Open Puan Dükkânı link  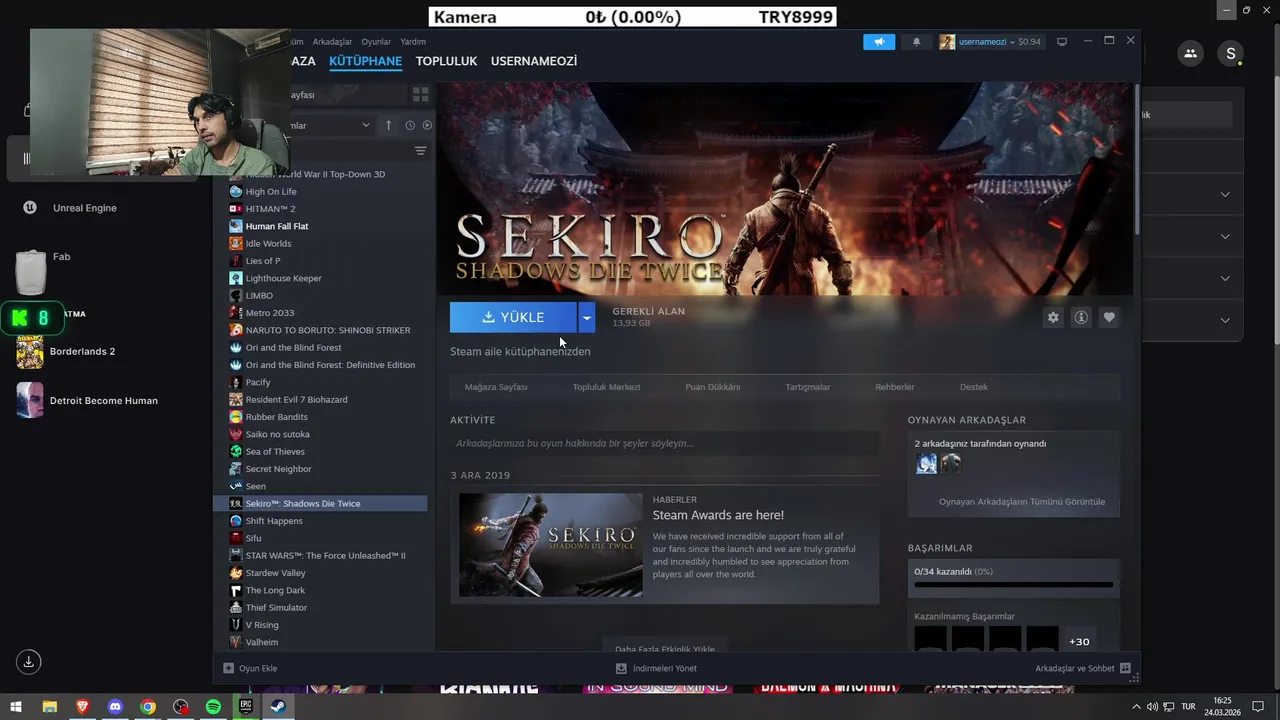[x=713, y=387]
